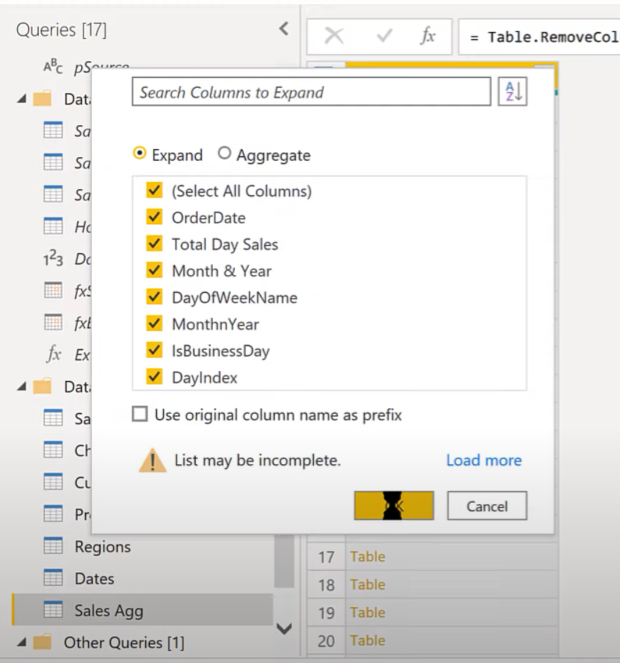The width and height of the screenshot is (620, 663).
Task: Uncheck the DayOfWeekName checkbox
Action: (154, 297)
